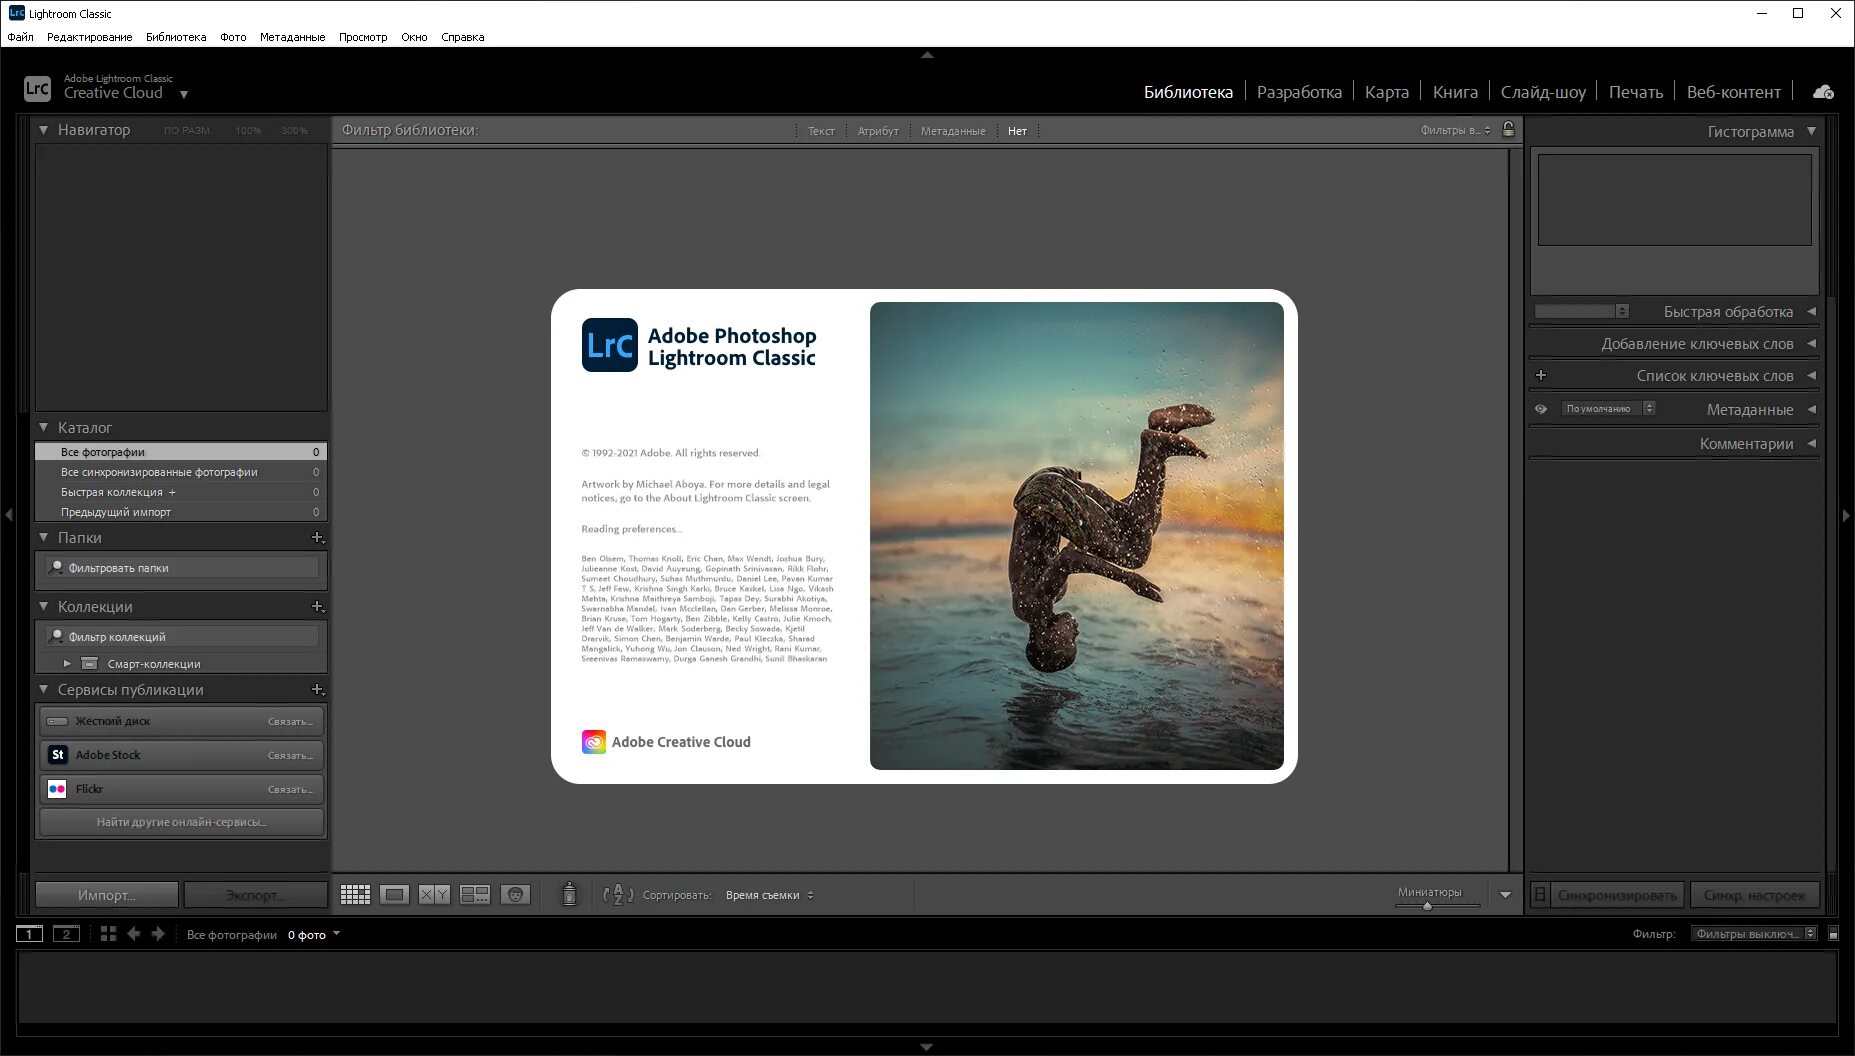Open Compare view XY icon
1855x1056 pixels.
[x=434, y=895]
